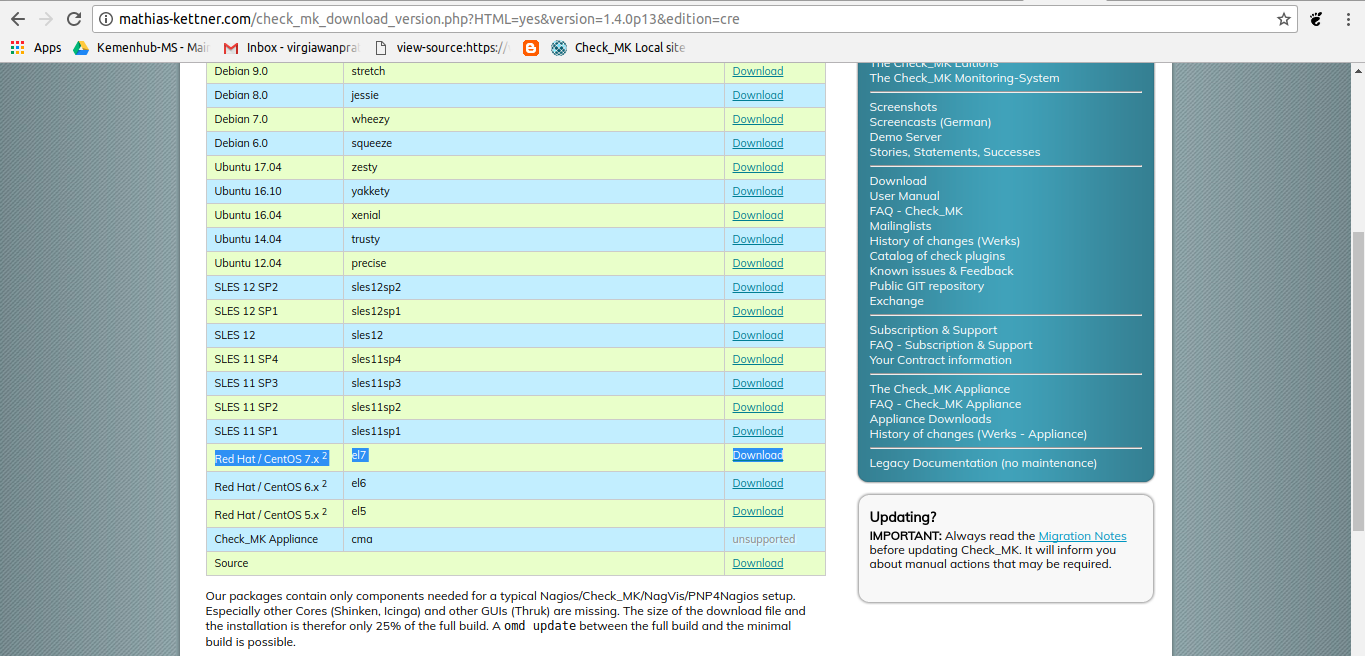Open The Check_MK Appliance link
Screen dimensions: 1365x656
pyautogui.click(x=939, y=389)
